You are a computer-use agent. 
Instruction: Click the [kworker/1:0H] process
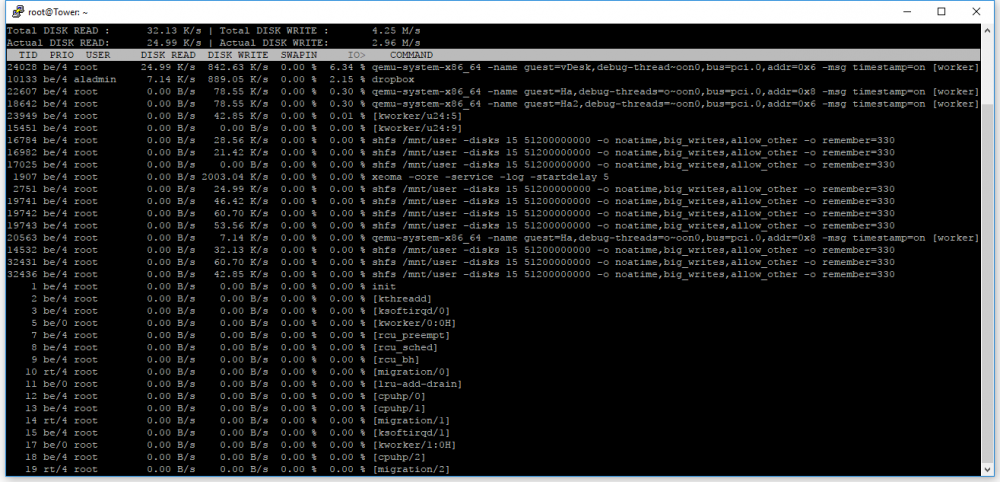(x=414, y=444)
